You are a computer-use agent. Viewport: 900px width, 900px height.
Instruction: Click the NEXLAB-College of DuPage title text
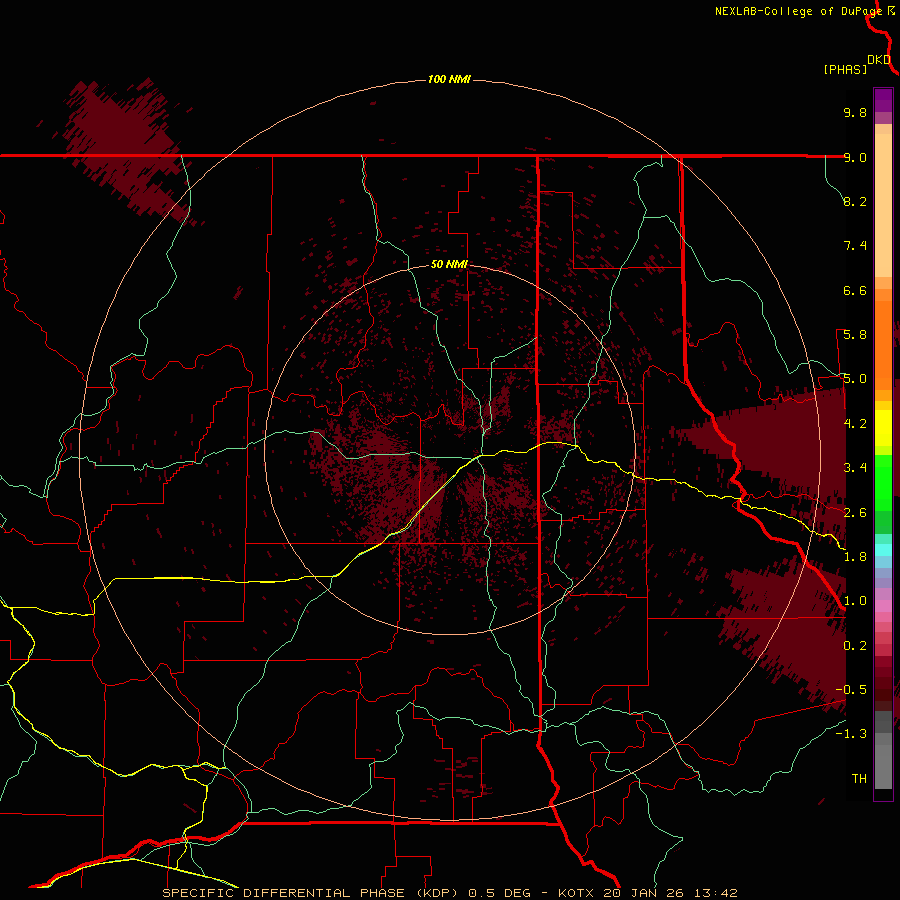(798, 11)
